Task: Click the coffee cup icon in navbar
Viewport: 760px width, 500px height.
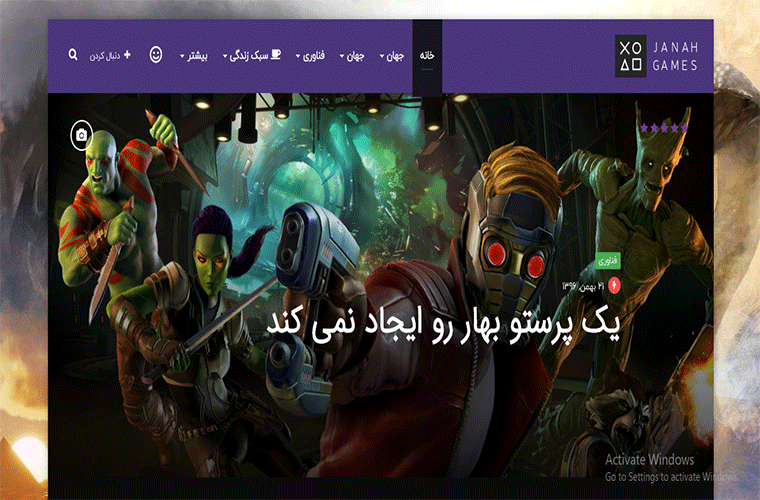Action: [276, 56]
